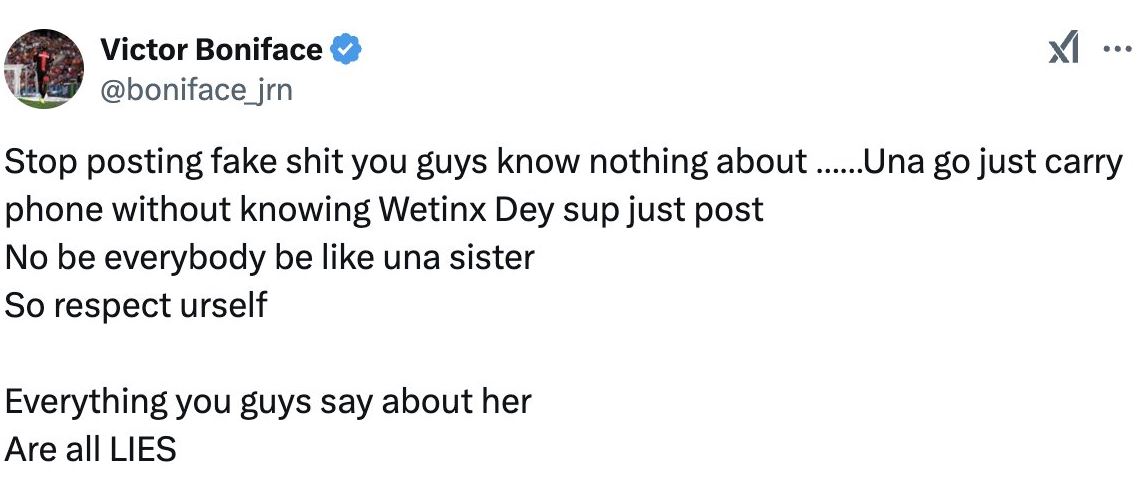Click the line "So respect urself"
This screenshot has width=1137, height=483.
(x=136, y=304)
